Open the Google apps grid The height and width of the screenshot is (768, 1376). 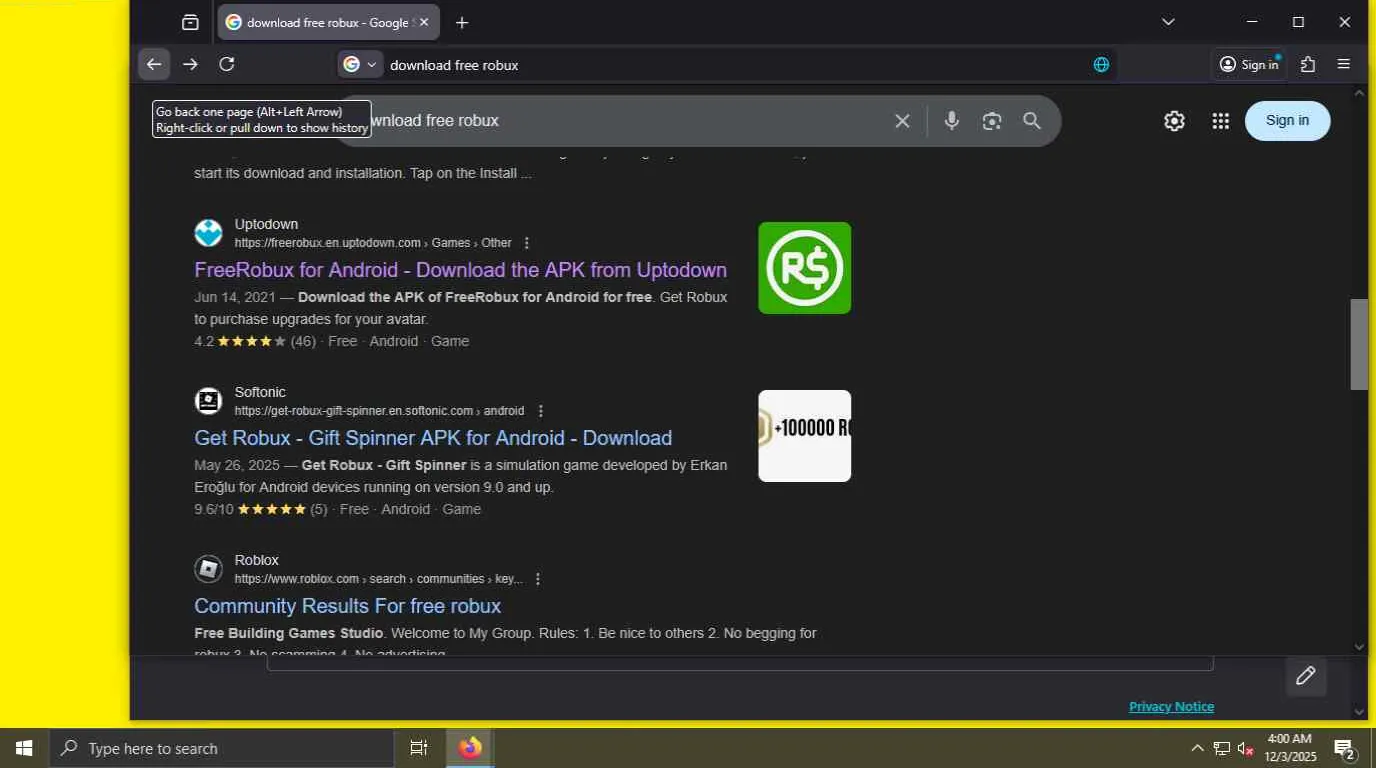(1220, 121)
